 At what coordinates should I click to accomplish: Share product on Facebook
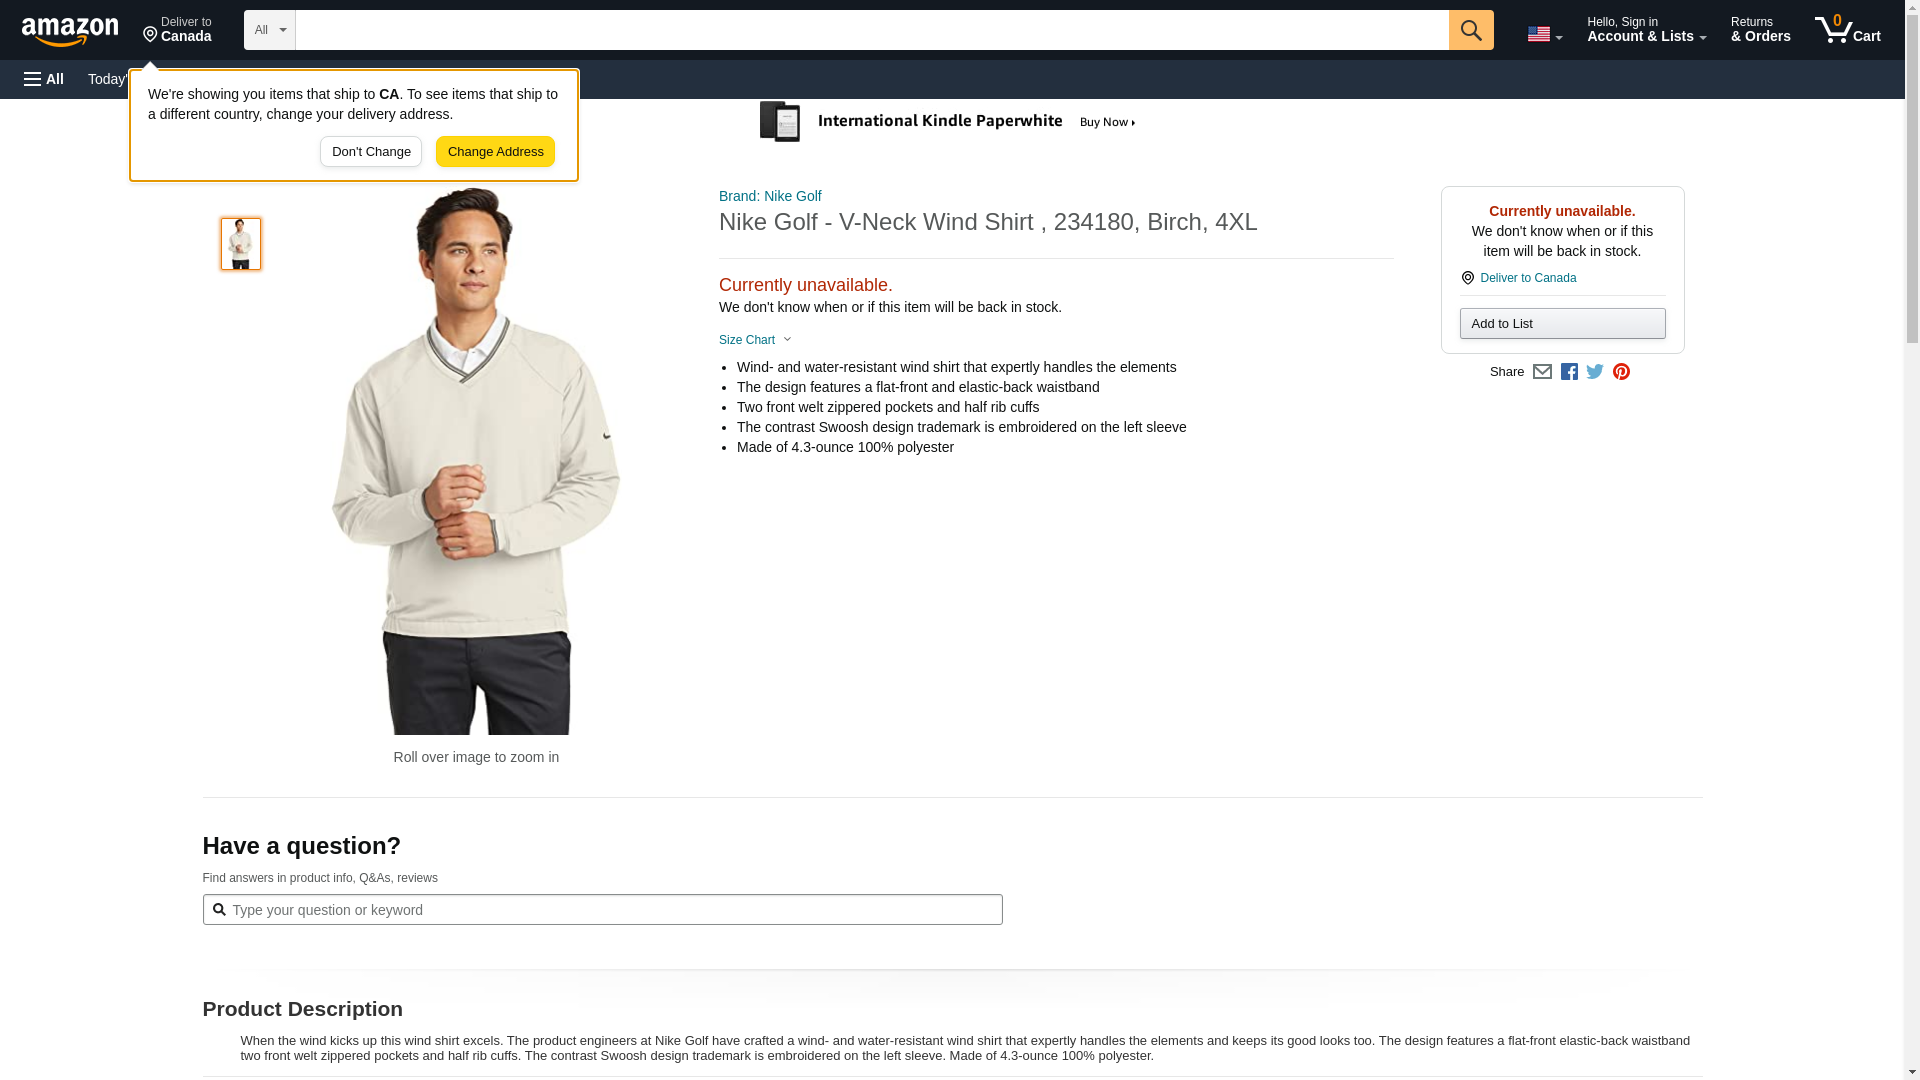[1569, 372]
